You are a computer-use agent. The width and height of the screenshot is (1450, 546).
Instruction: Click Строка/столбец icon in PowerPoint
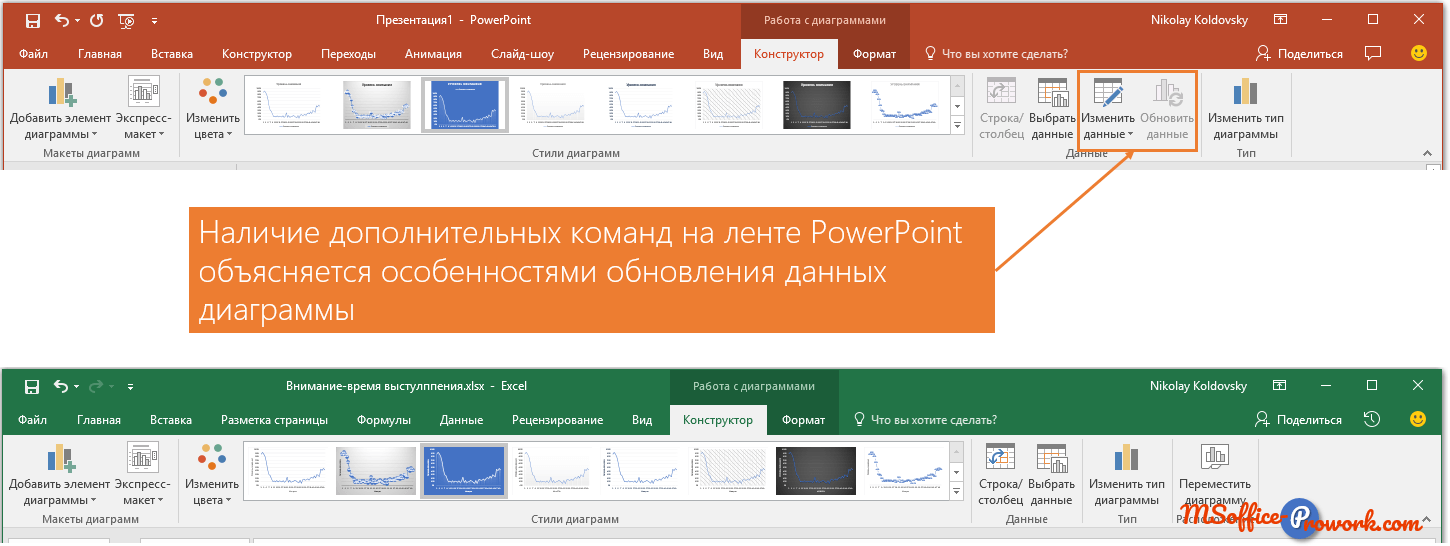[1001, 108]
